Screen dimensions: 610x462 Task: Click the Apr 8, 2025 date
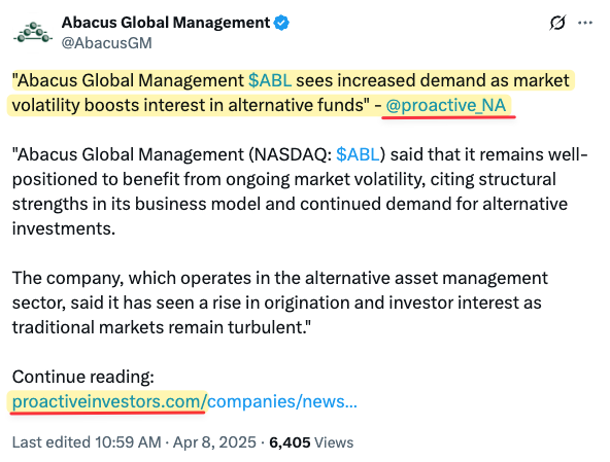214,442
